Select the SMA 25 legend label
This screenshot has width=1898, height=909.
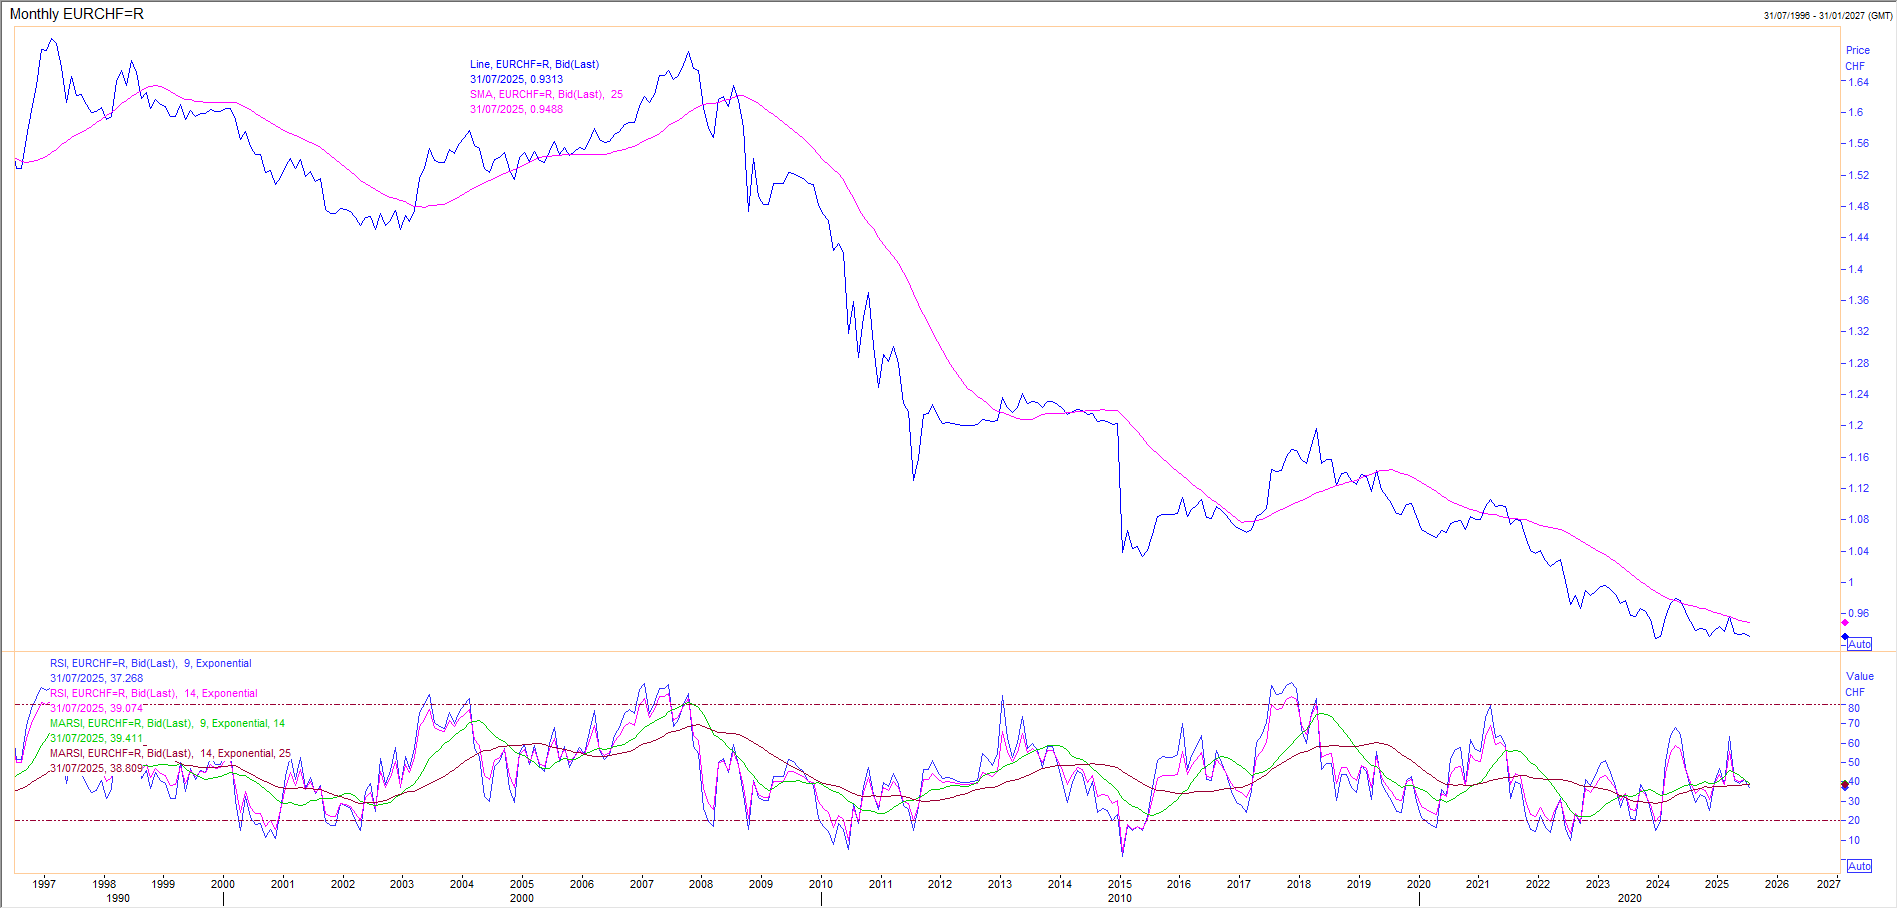click(x=546, y=94)
